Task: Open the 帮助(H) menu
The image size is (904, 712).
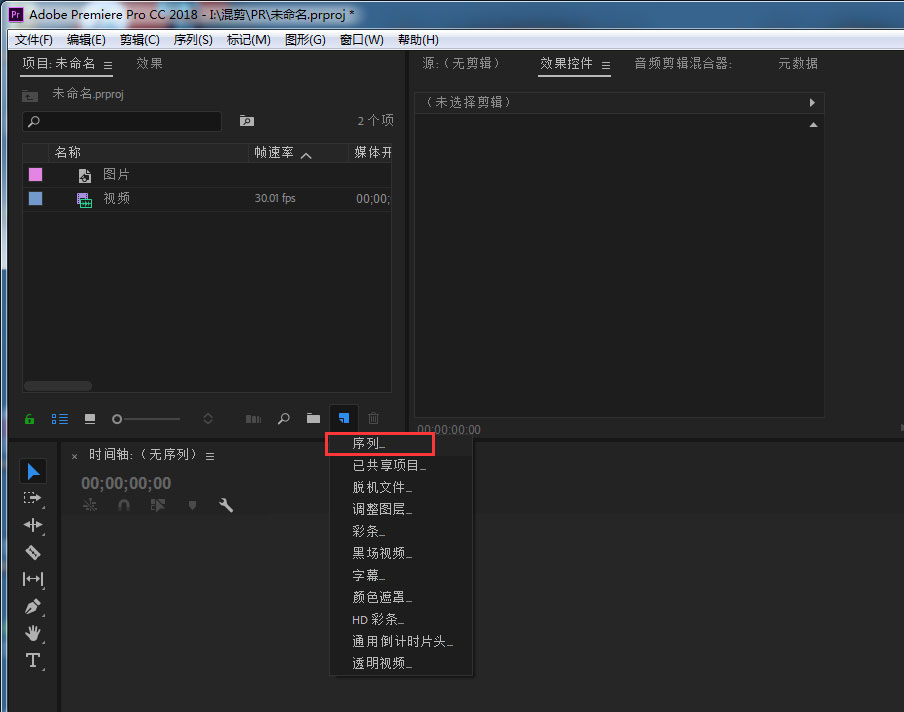Action: click(418, 40)
